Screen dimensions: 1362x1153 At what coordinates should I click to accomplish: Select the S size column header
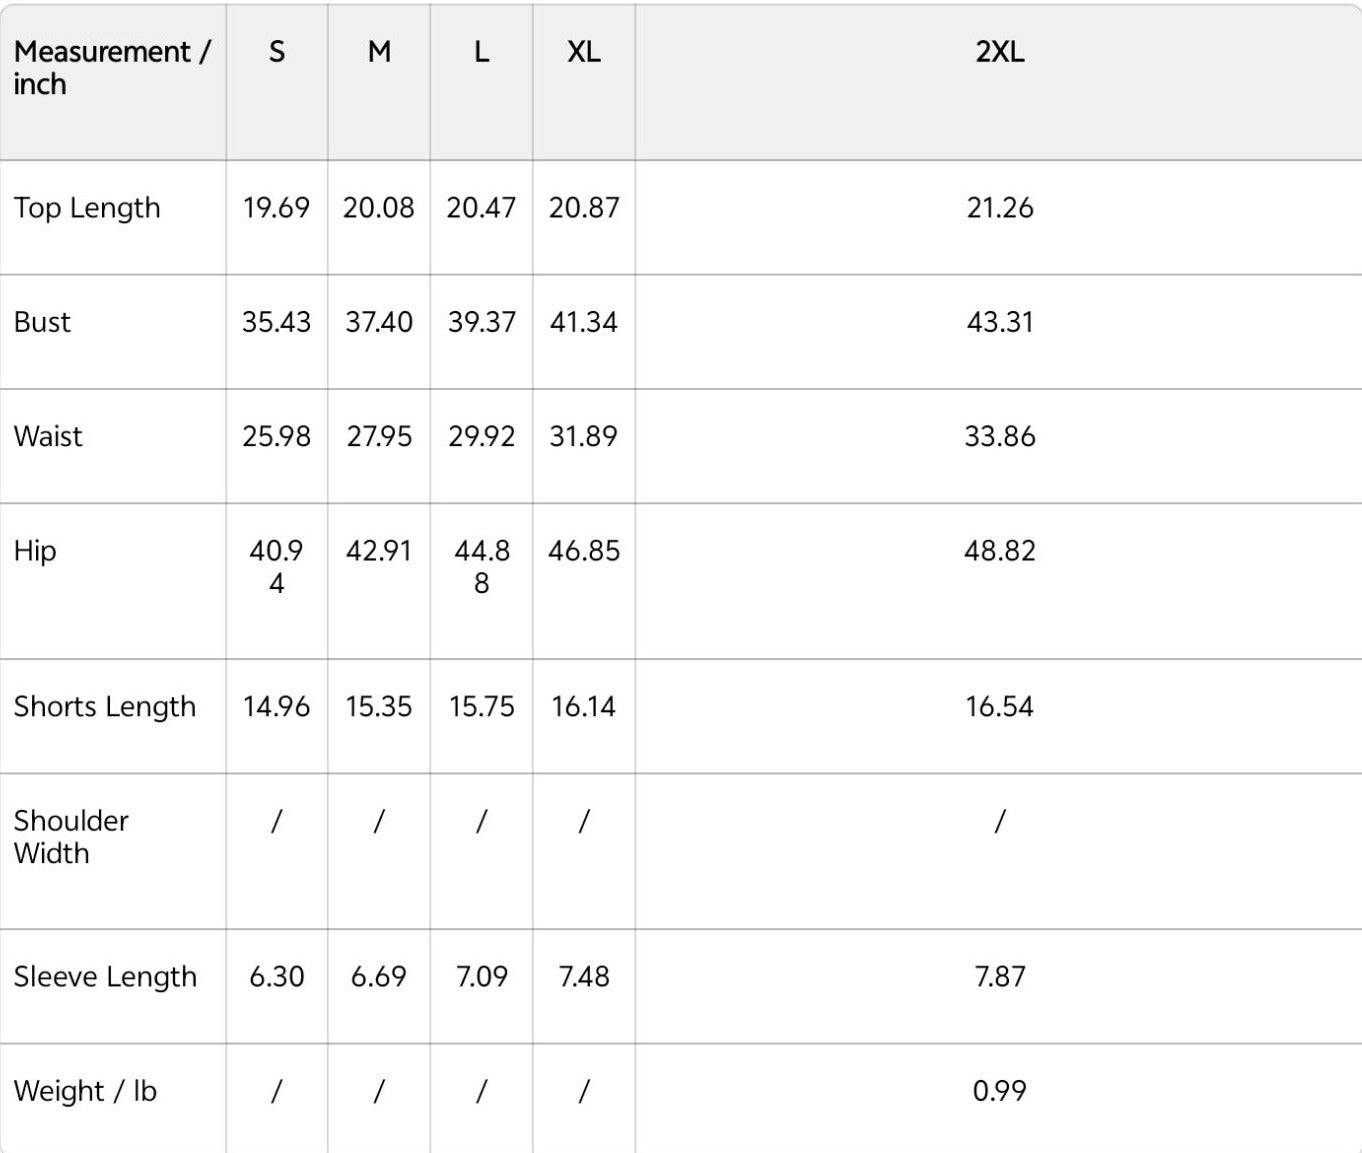click(x=277, y=52)
